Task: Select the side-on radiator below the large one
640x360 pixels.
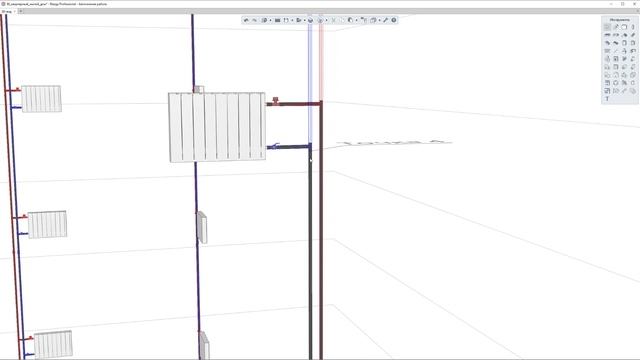Action: click(x=202, y=227)
